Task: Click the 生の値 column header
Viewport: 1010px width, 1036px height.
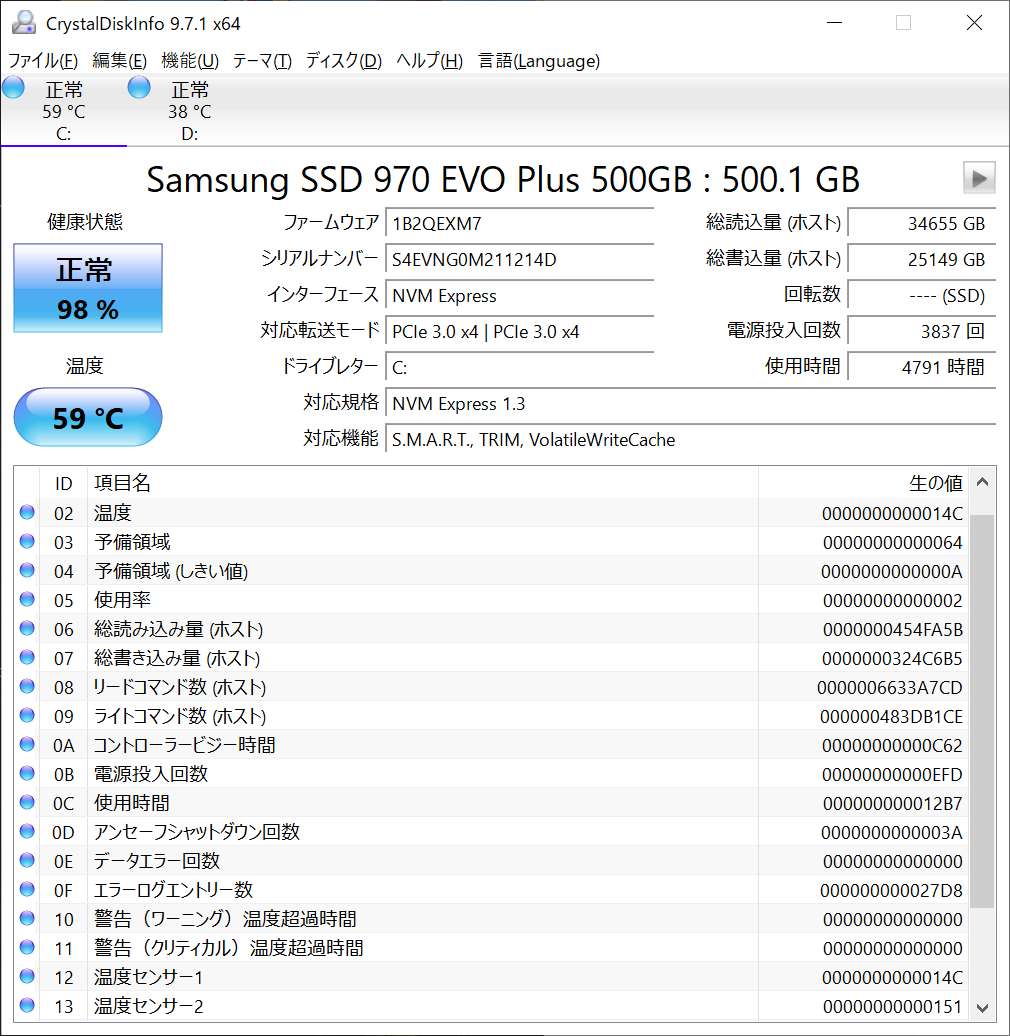Action: 862,483
